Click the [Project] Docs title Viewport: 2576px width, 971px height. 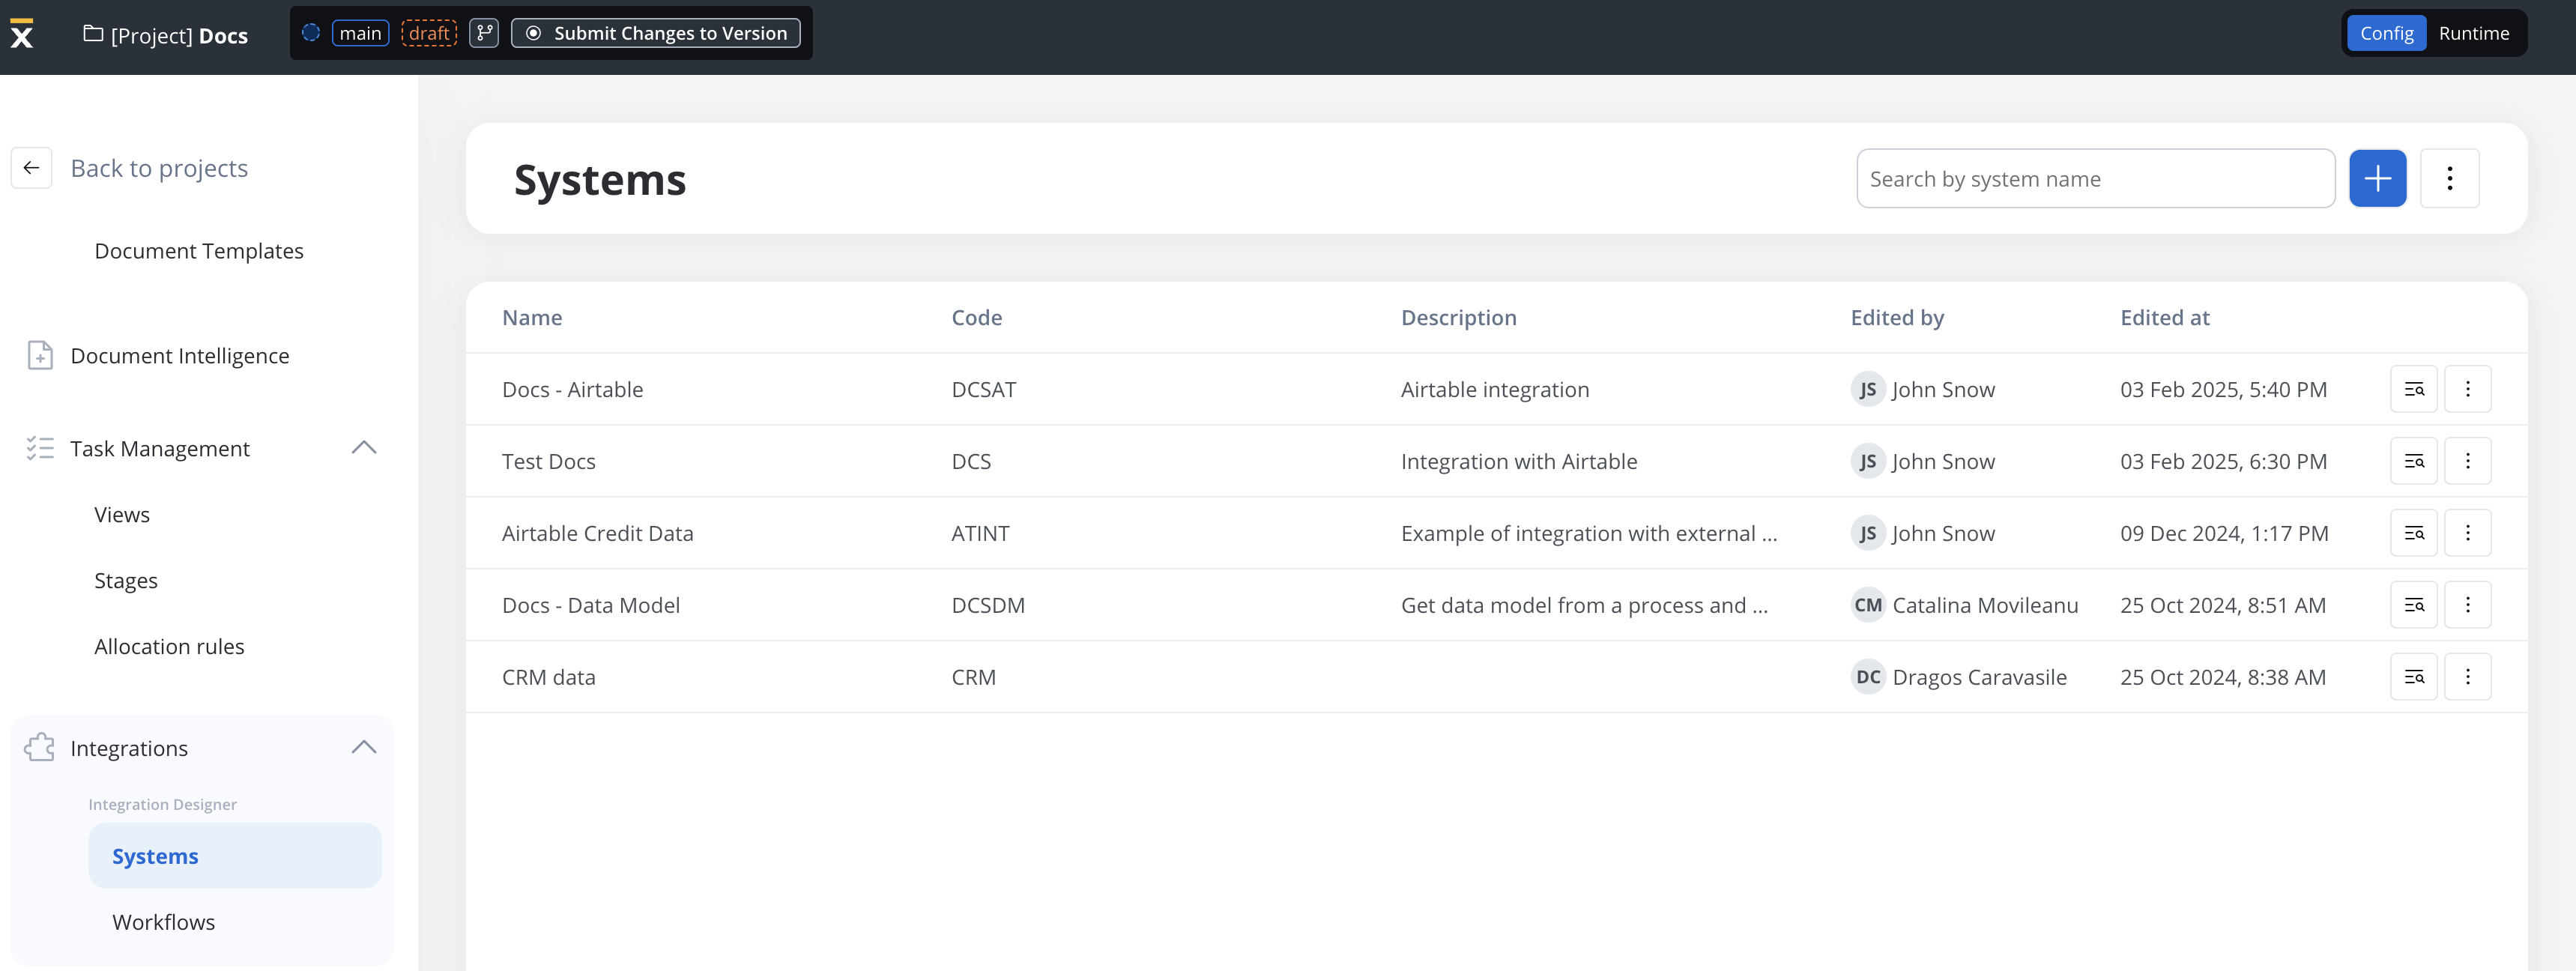pos(179,36)
